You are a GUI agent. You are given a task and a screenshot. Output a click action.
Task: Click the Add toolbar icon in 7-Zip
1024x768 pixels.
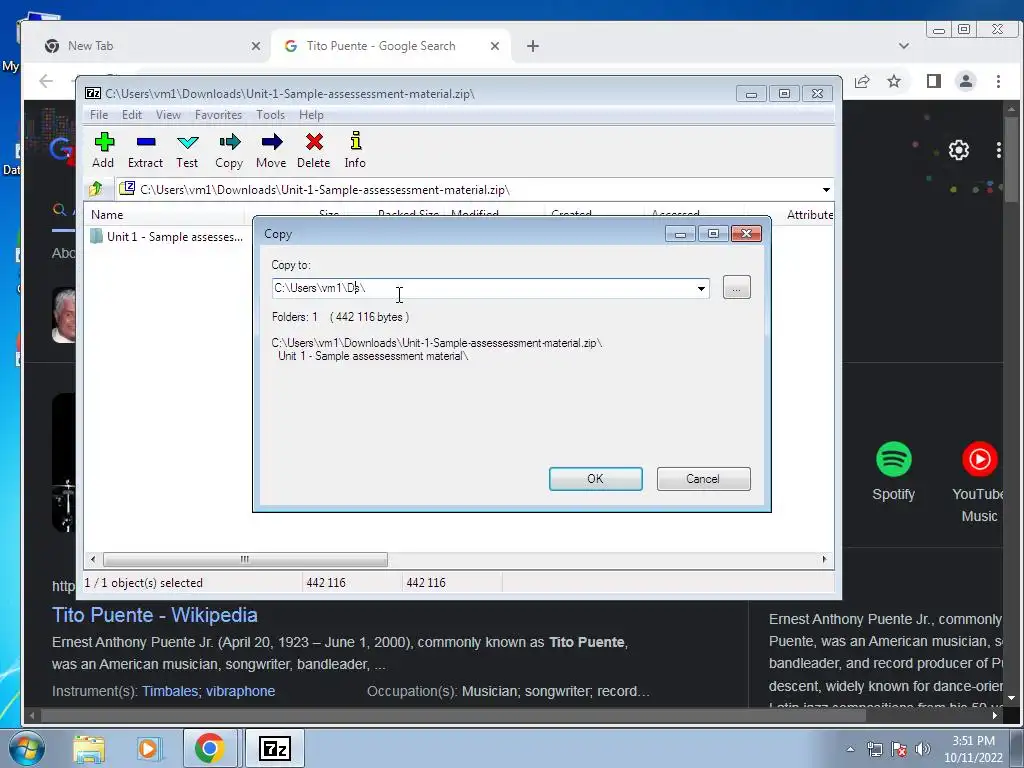pos(103,150)
